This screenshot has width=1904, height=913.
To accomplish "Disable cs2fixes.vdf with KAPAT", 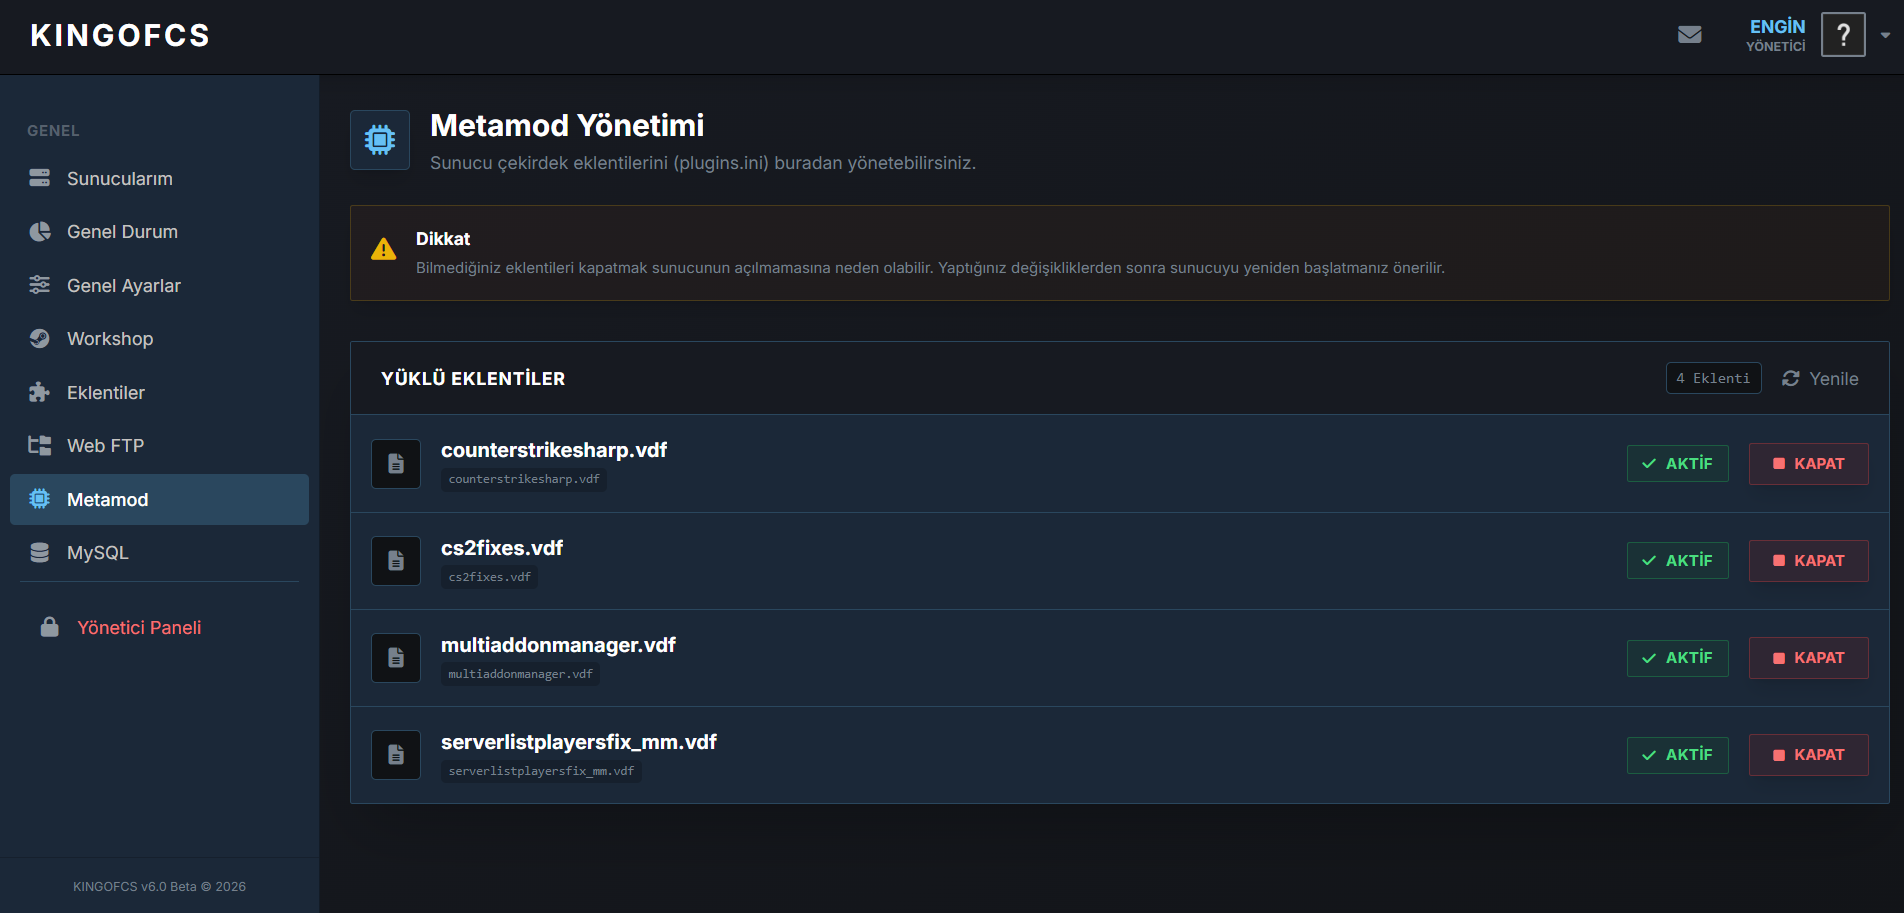I will click(x=1808, y=561).
